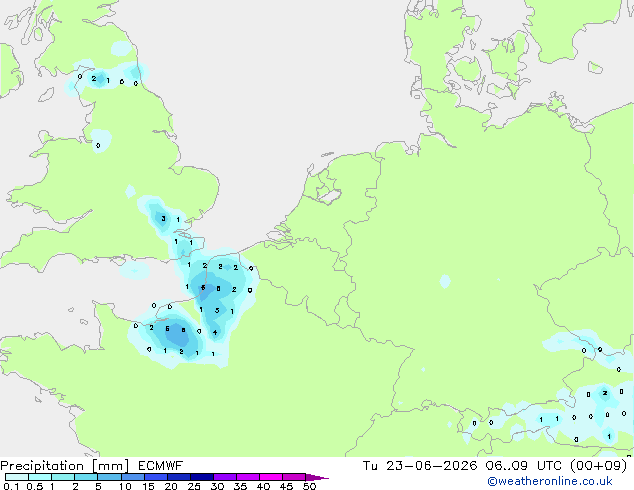Click the above-50 mm arrow at legend end
This screenshot has height=490, width=634.
pos(317,477)
